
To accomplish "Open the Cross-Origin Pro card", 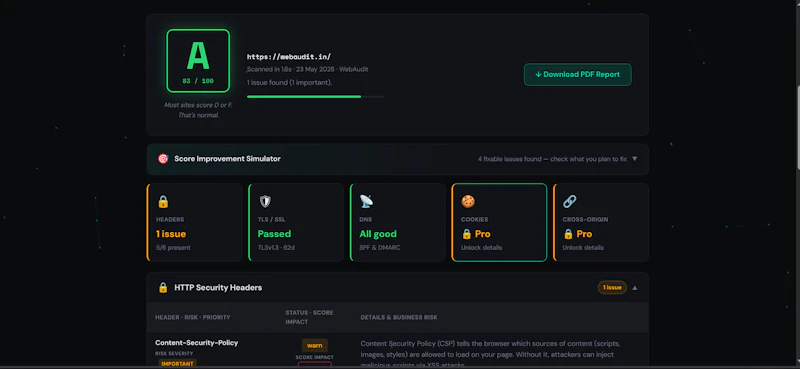I will (601, 223).
